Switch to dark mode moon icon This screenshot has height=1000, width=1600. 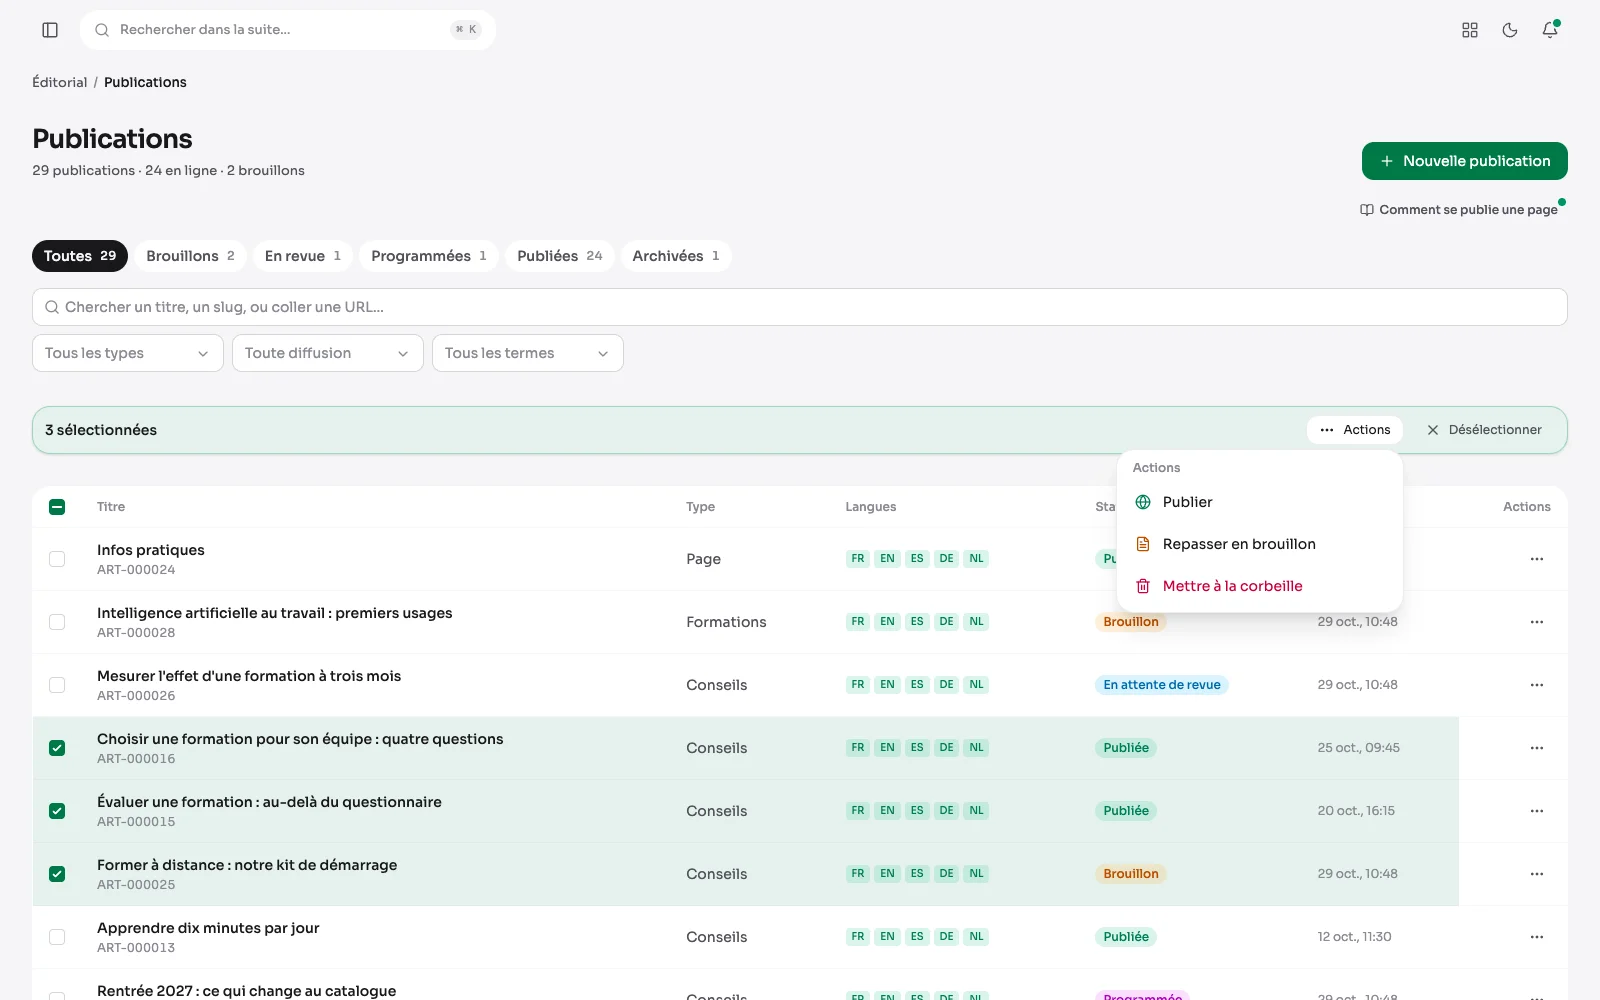point(1510,30)
